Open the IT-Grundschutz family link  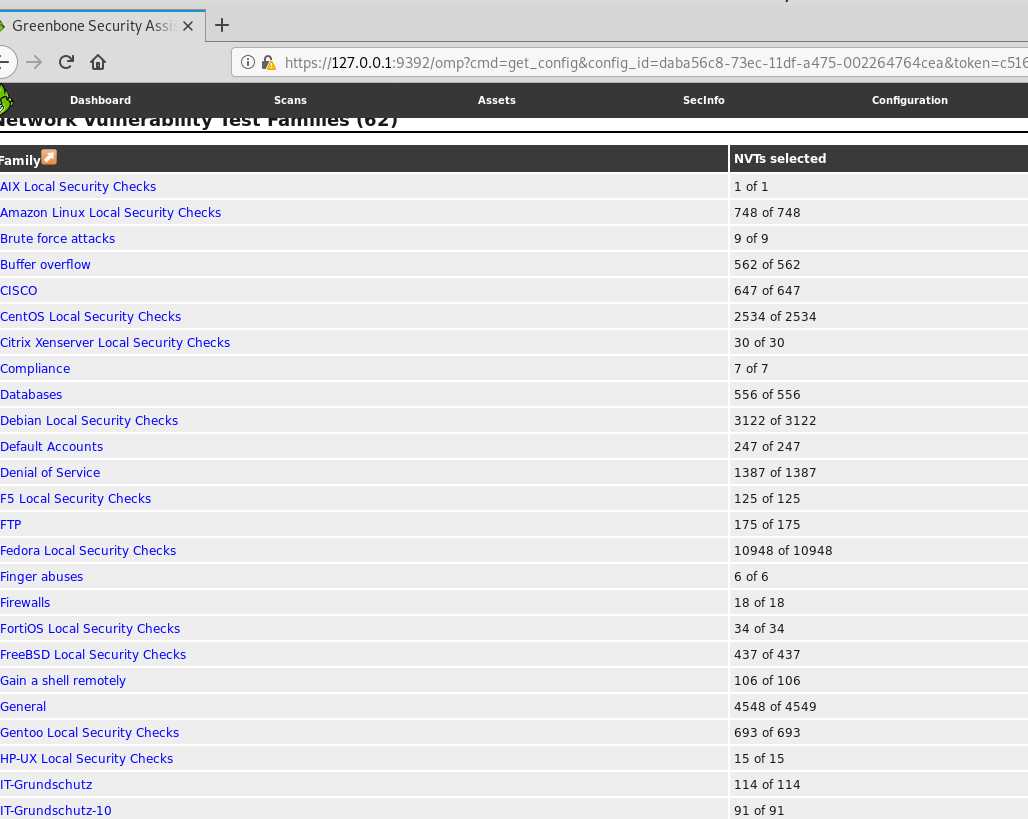click(46, 785)
